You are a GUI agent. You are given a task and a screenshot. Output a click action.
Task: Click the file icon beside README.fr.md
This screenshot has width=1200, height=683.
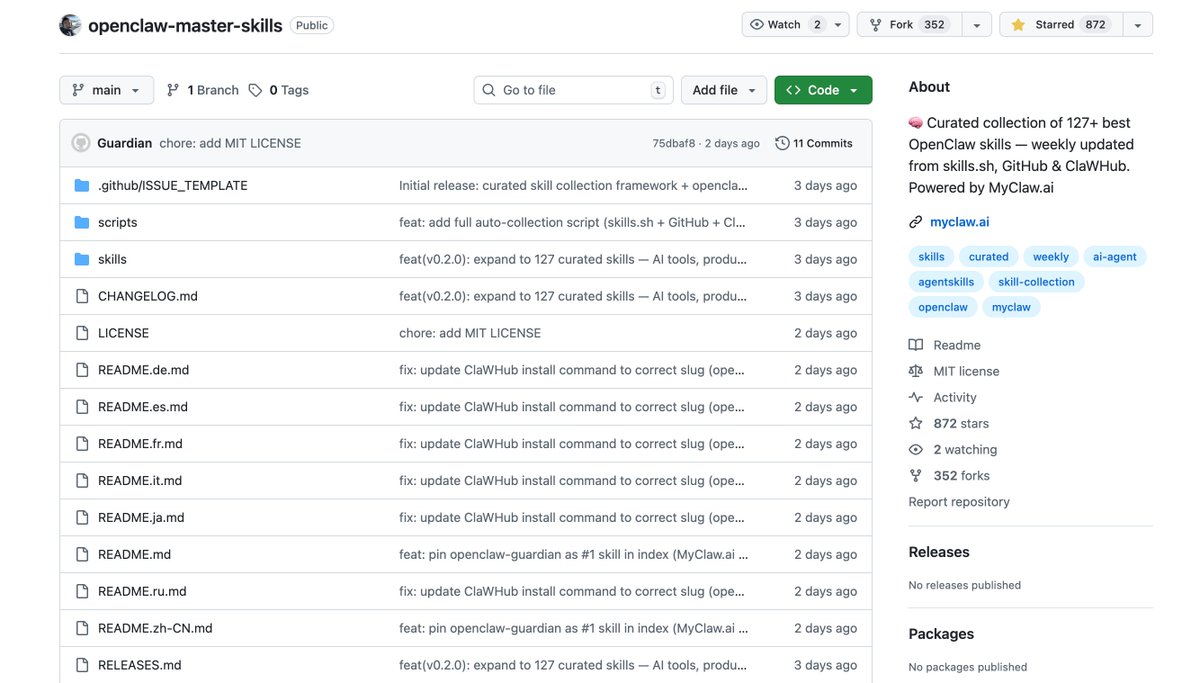[82, 443]
